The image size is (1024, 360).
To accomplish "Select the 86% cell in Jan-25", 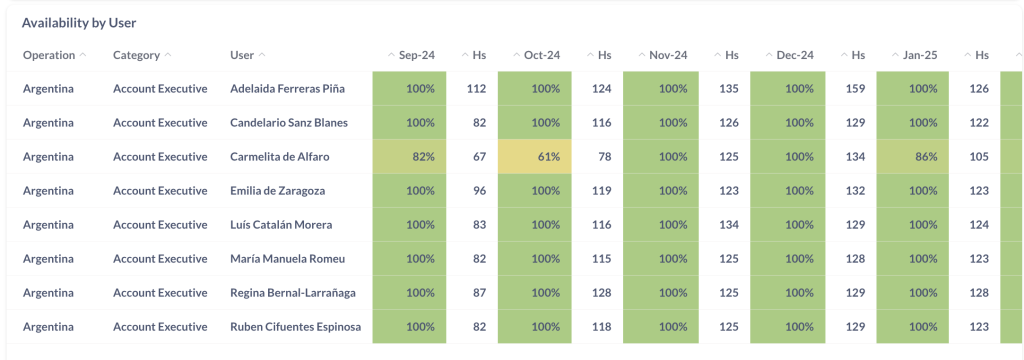I will click(912, 157).
